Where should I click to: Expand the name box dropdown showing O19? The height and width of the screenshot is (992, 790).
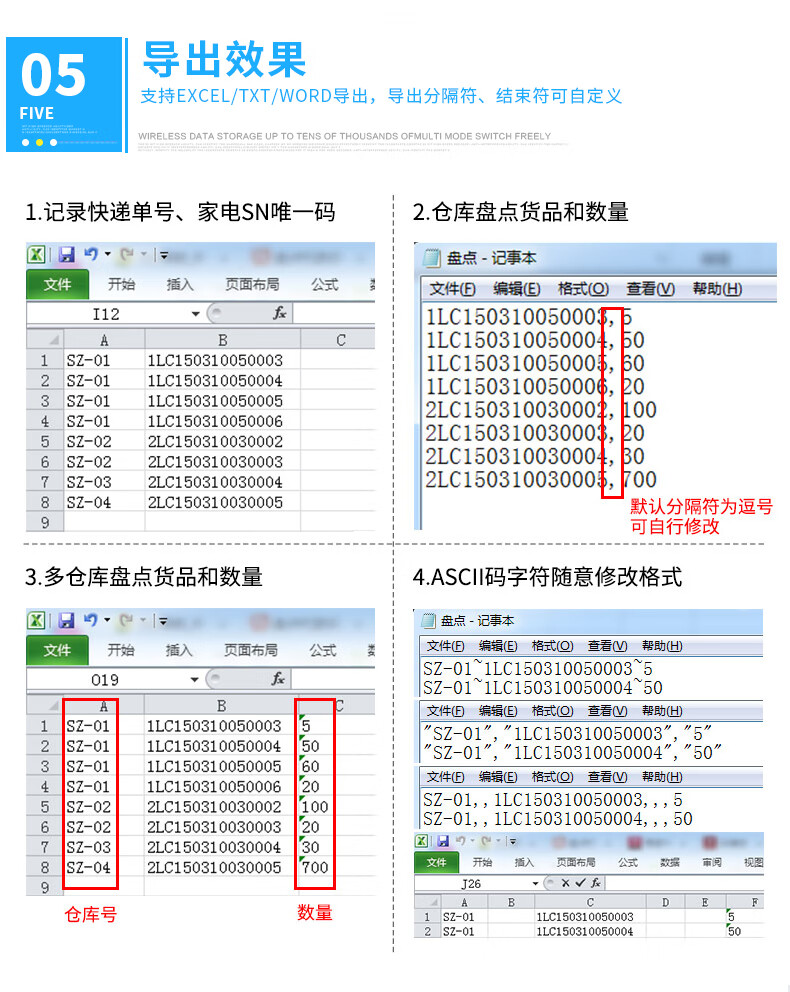196,680
